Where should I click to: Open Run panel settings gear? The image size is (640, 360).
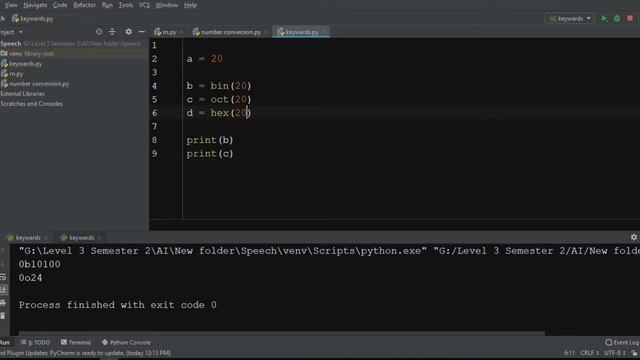(x=633, y=237)
